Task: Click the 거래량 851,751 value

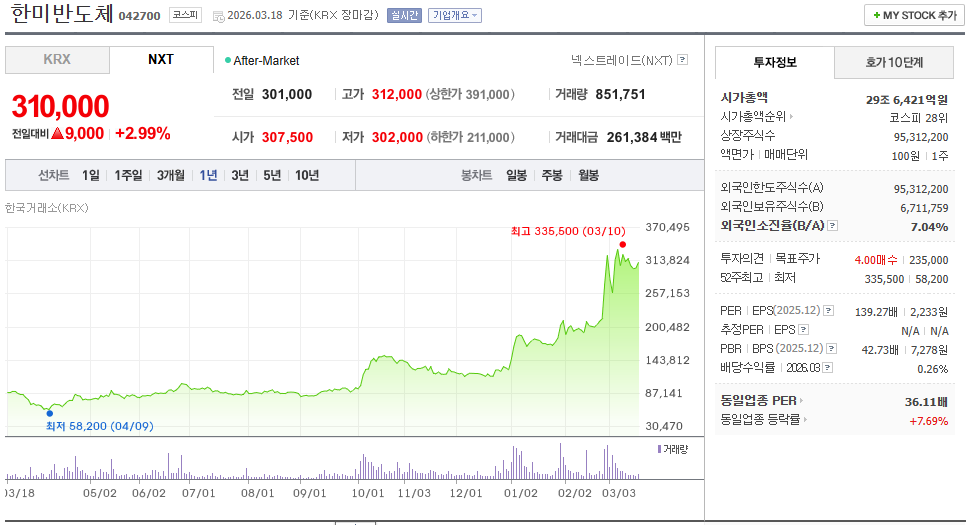Action: (x=620, y=95)
